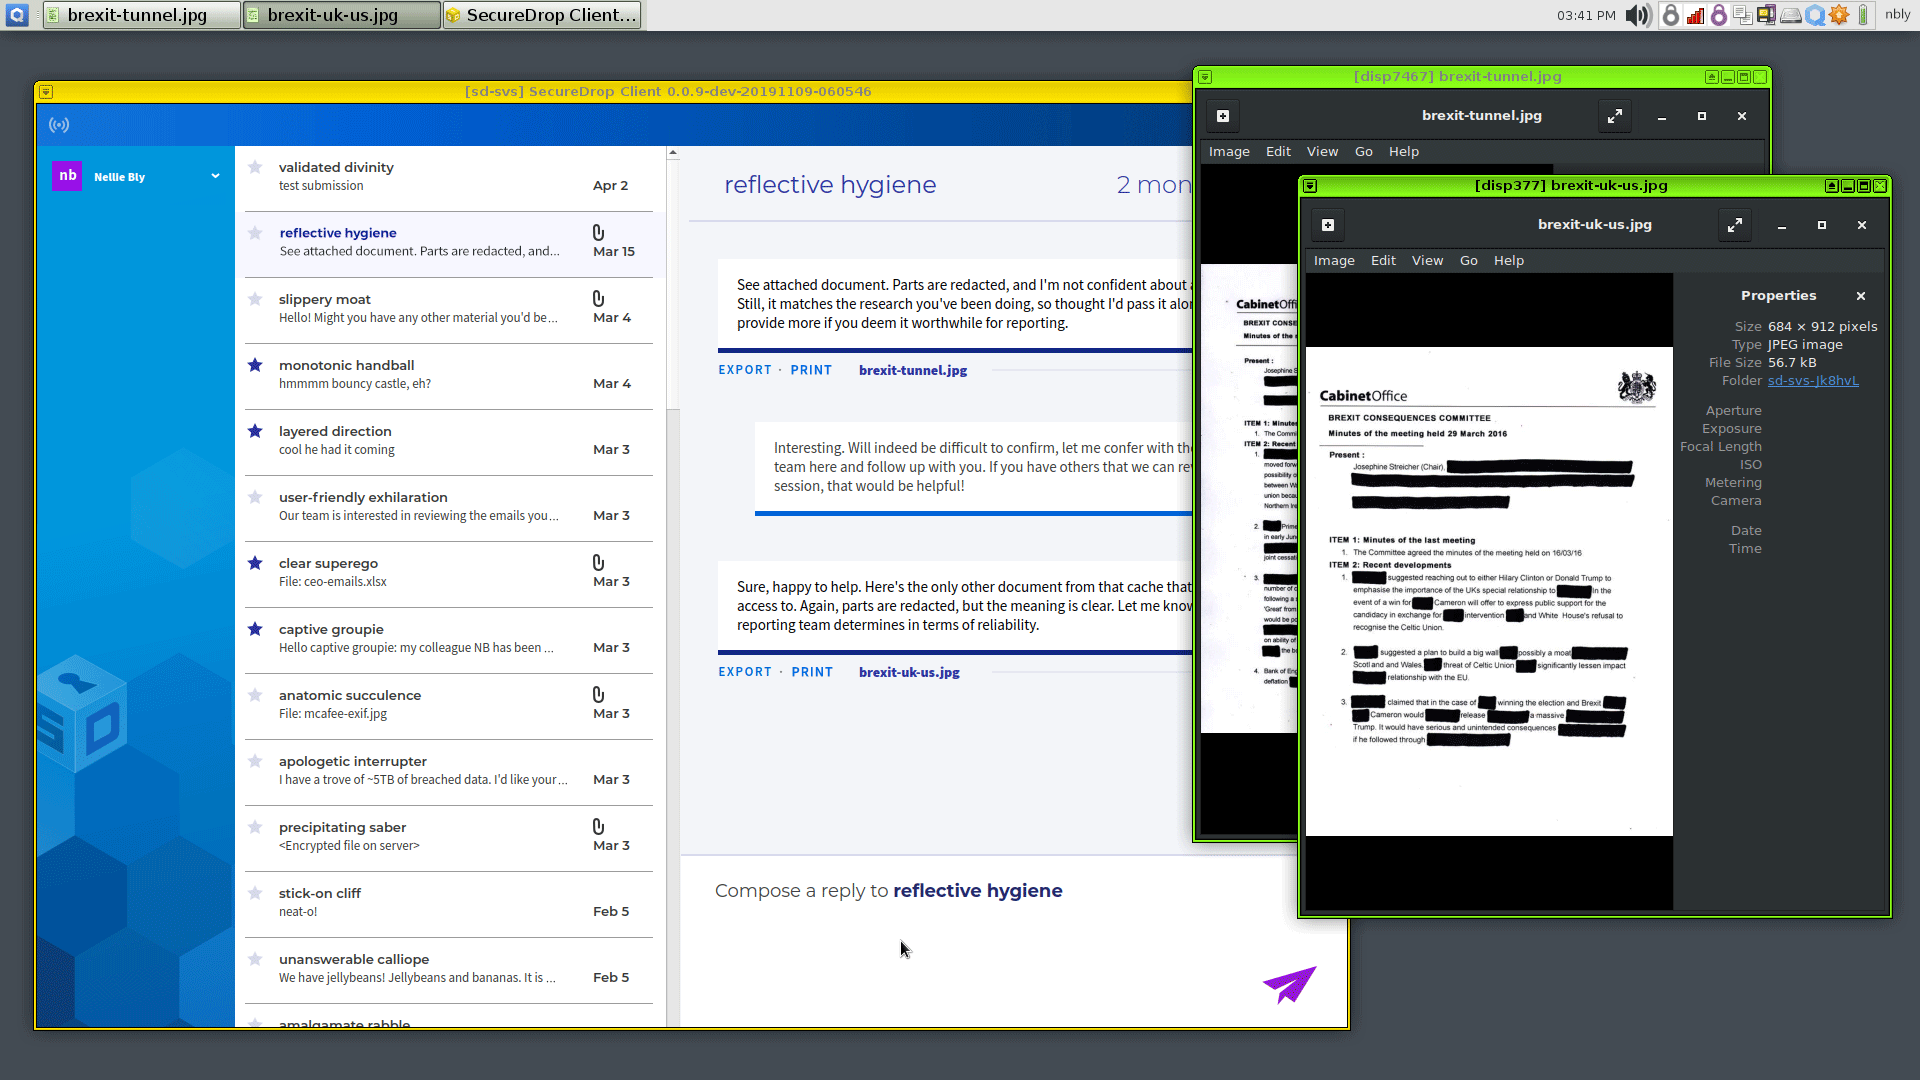Viewport: 1920px width, 1080px height.
Task: Click the volume icon in the system tray
Action: coord(1637,15)
